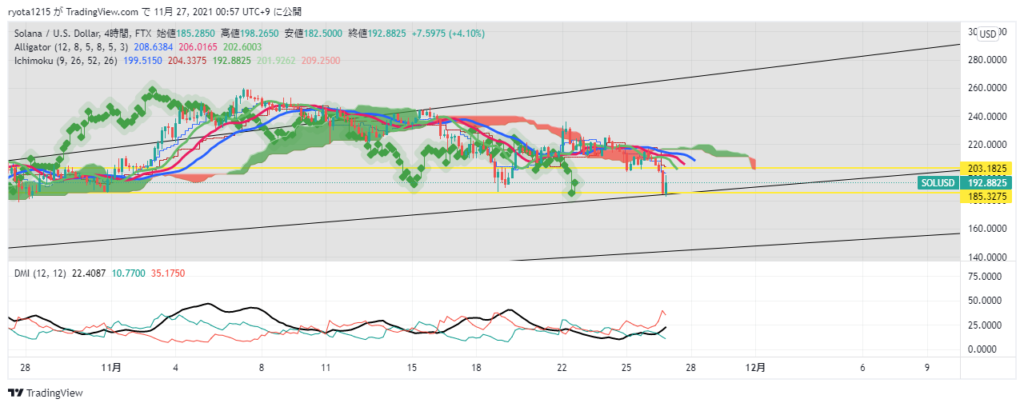Click the 11月 date on time axis

111,368
